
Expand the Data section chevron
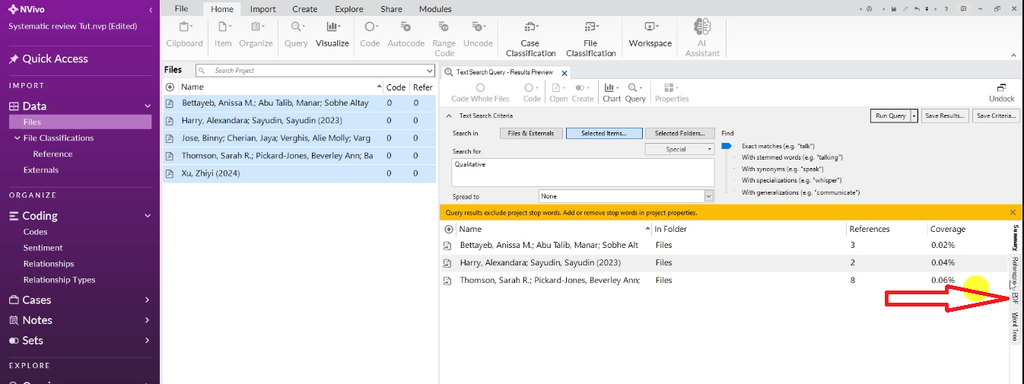(x=148, y=106)
